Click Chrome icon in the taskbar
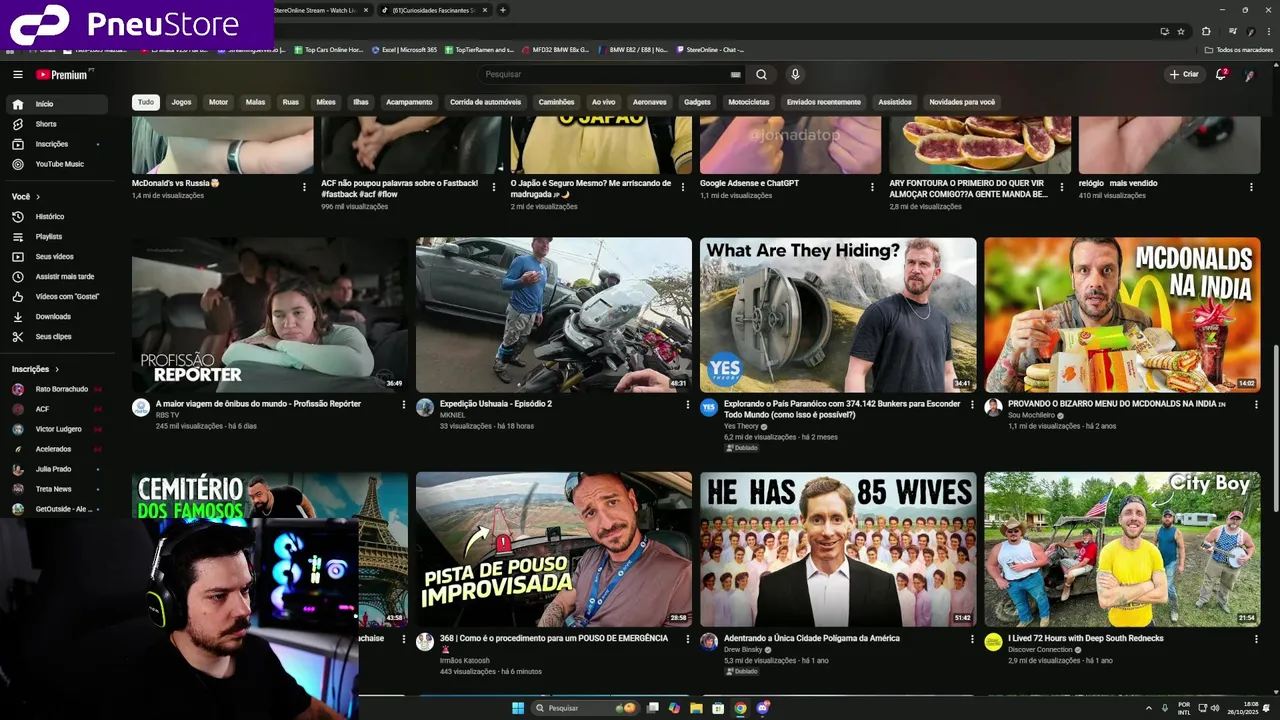This screenshot has width=1280, height=720. click(740, 708)
